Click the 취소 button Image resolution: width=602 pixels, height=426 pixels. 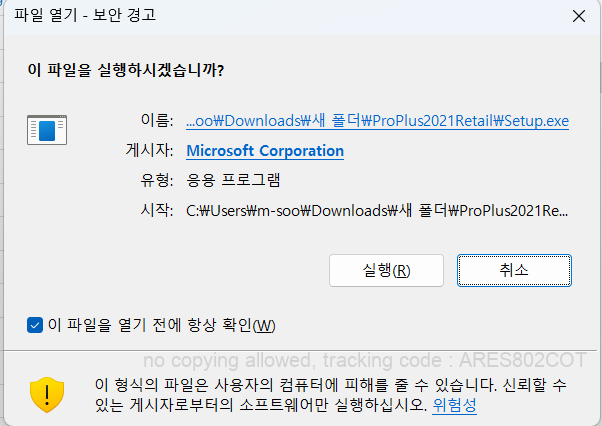click(x=514, y=271)
